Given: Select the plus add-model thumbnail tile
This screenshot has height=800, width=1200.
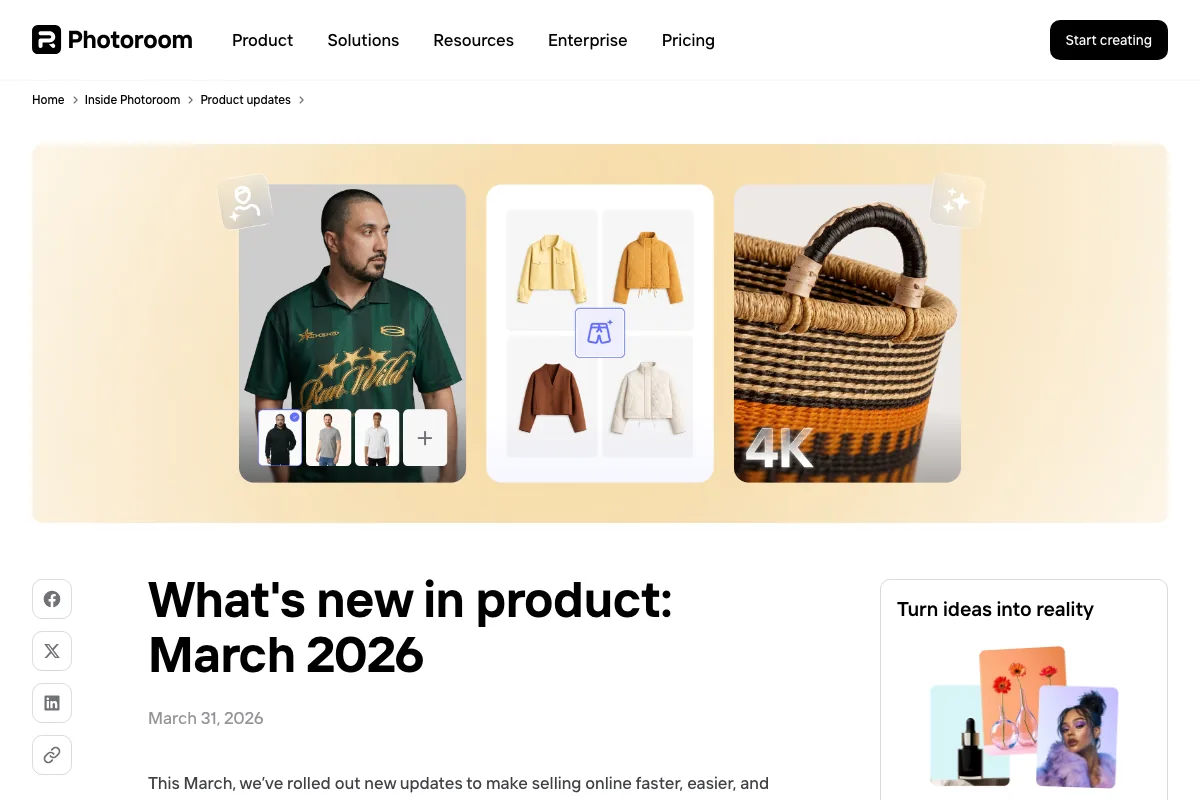Looking at the screenshot, I should (425, 438).
